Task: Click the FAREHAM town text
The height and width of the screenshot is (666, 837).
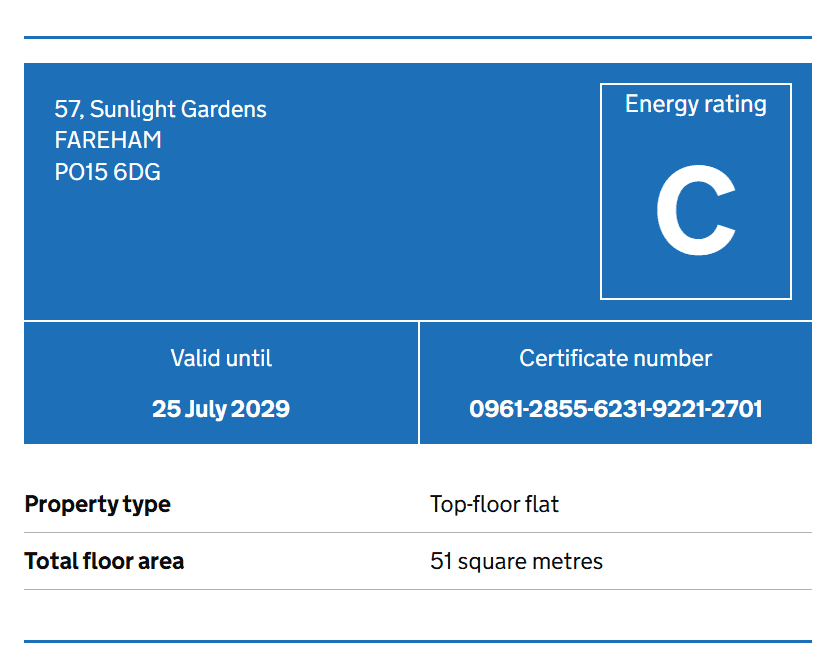Action: (108, 140)
